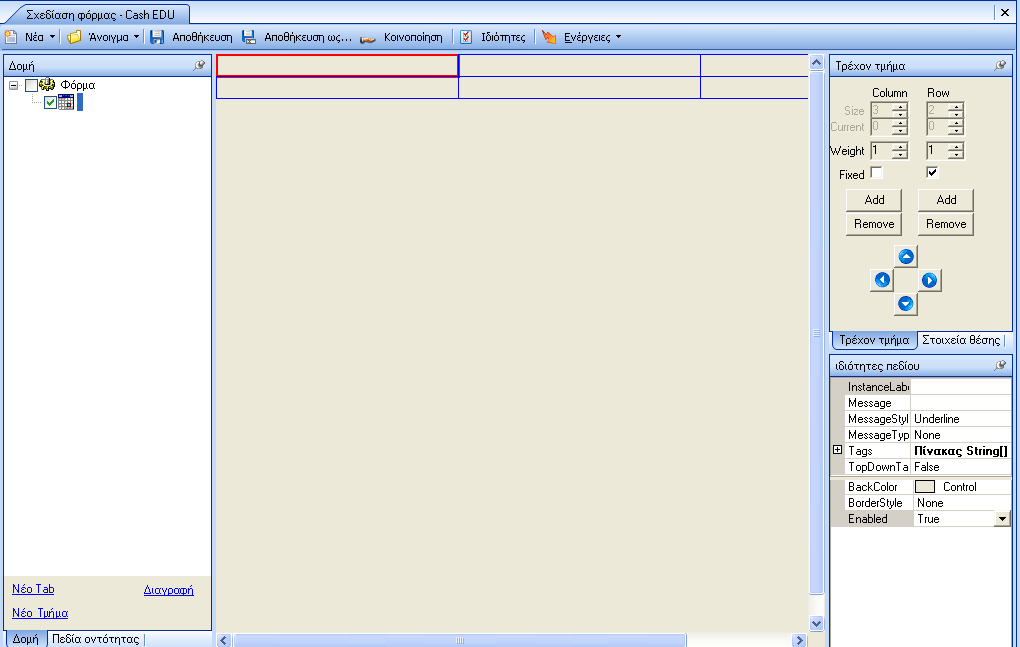1020x647 pixels.
Task: Expand the Tags property
Action: [838, 450]
